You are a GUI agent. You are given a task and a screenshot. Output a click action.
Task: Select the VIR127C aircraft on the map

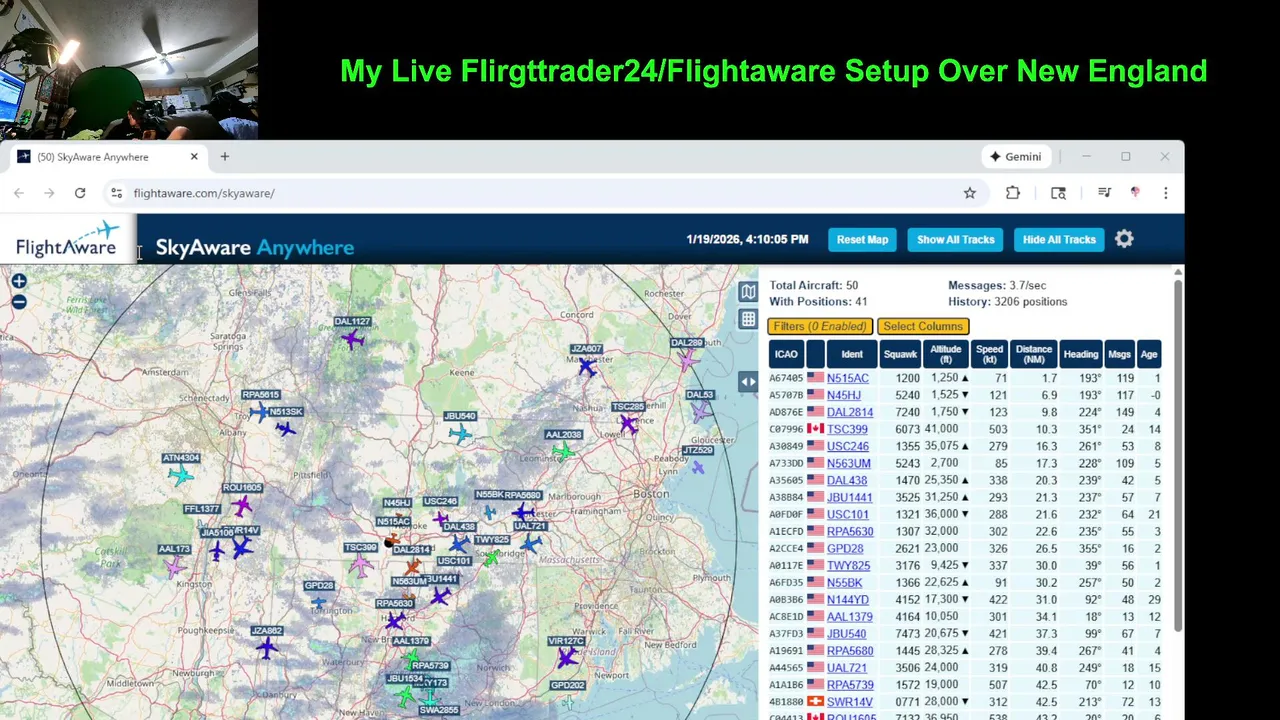tap(567, 657)
